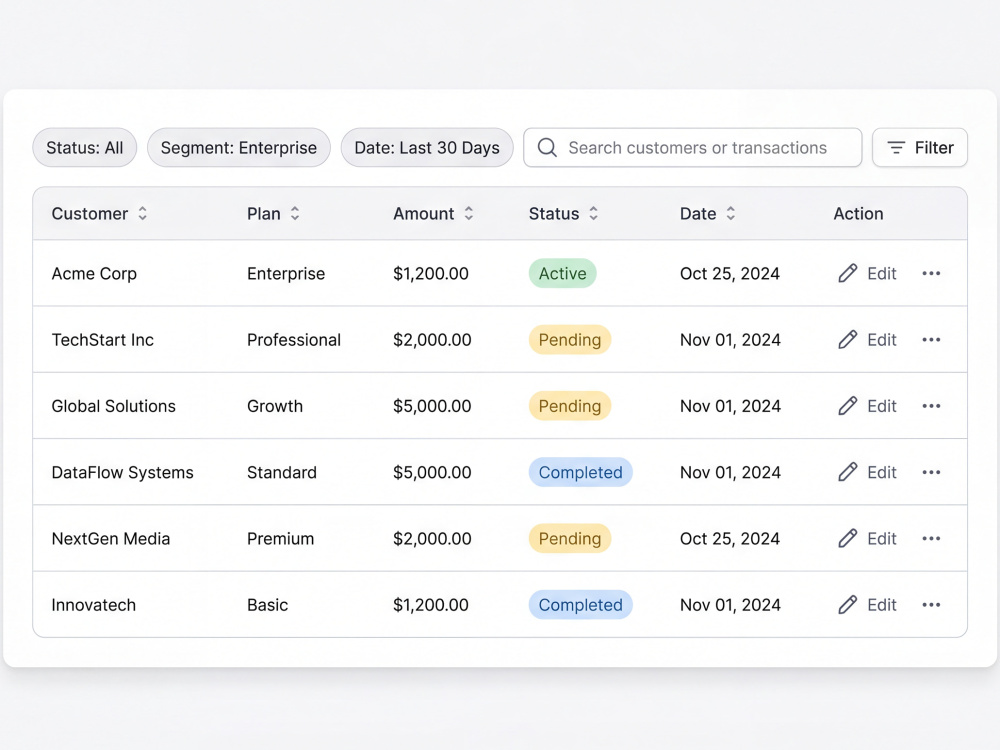Click the $2,000.00 amount for TechStart Inc
1000x750 pixels.
[x=432, y=340]
